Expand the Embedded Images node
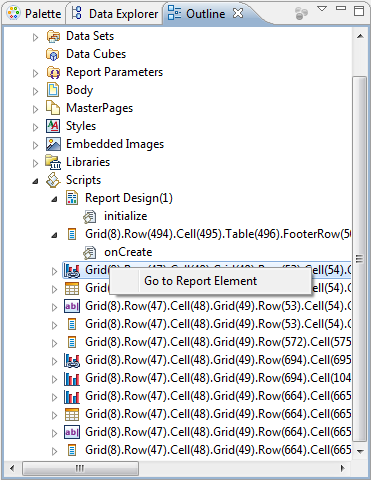This screenshot has height=480, width=371. click(x=35, y=145)
